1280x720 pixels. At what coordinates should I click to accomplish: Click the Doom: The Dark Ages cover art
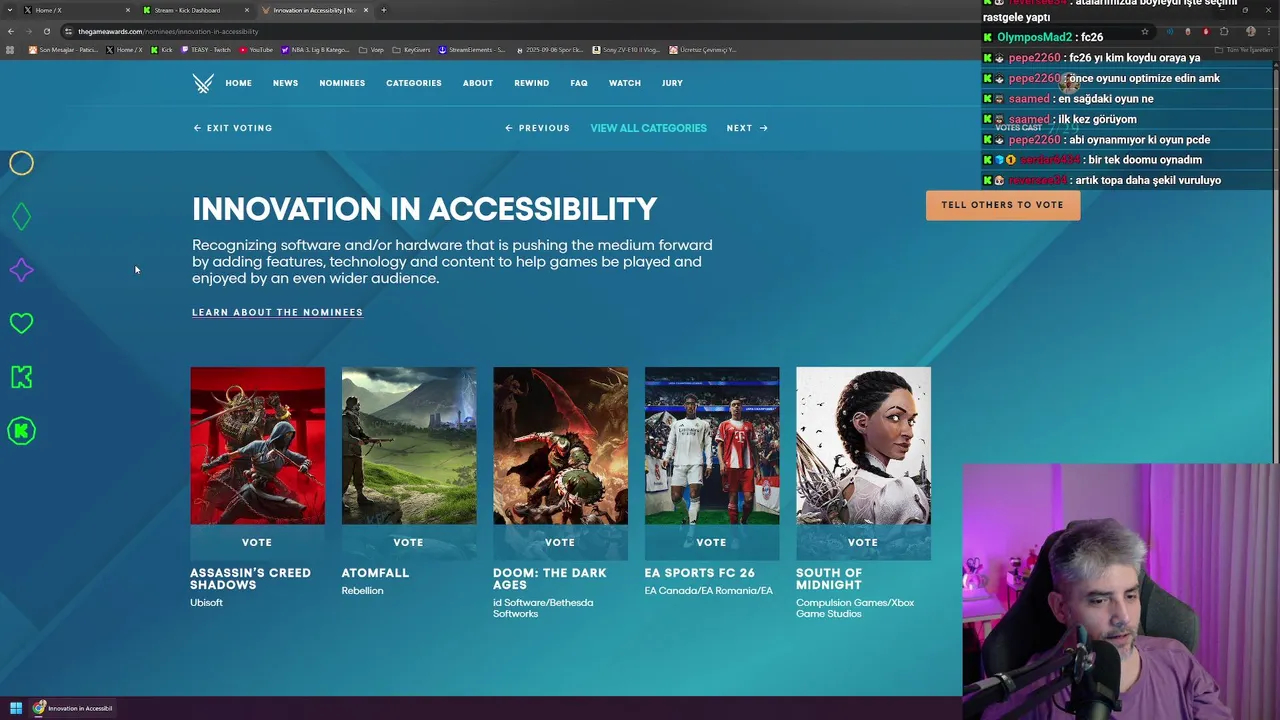[x=560, y=445]
